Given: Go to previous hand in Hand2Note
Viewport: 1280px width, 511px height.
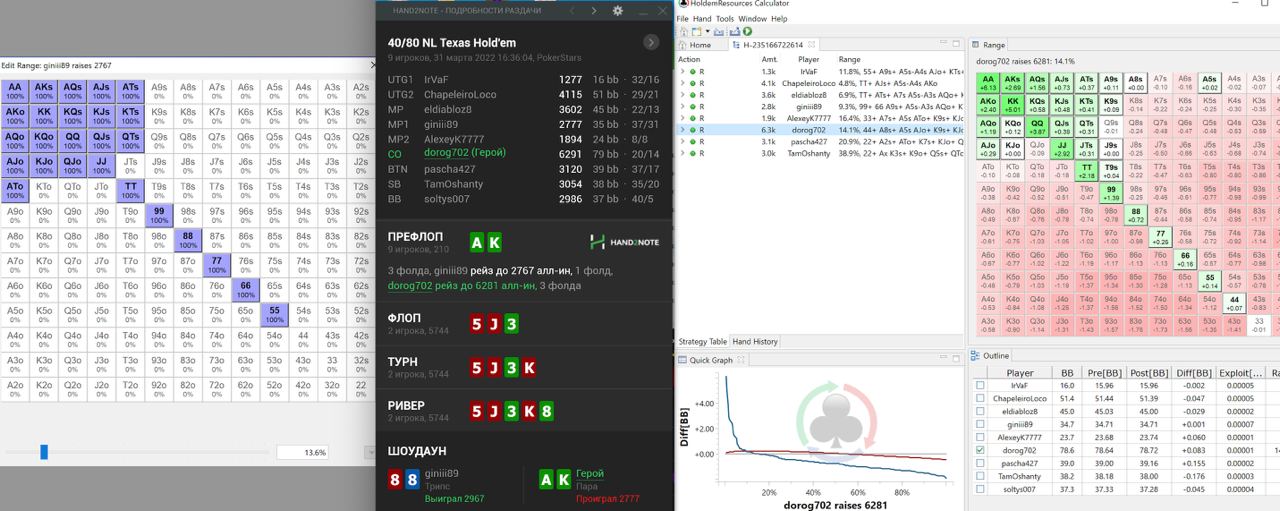Looking at the screenshot, I should point(571,10).
